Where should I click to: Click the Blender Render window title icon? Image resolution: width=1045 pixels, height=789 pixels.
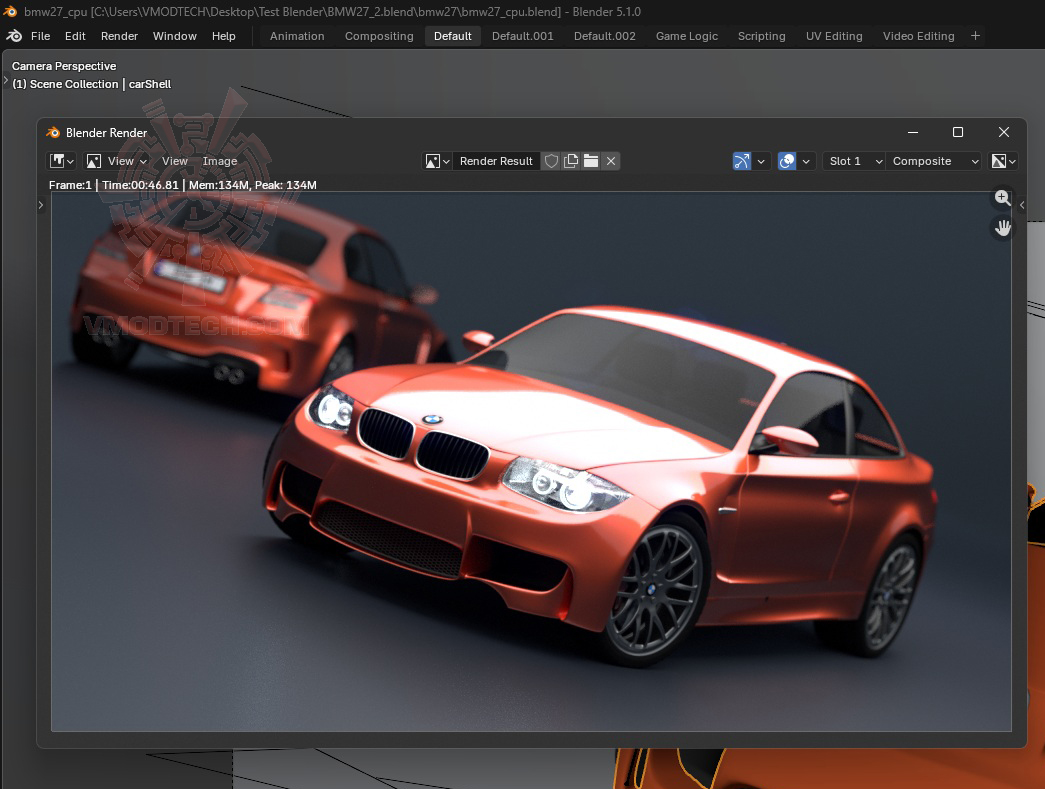53,133
